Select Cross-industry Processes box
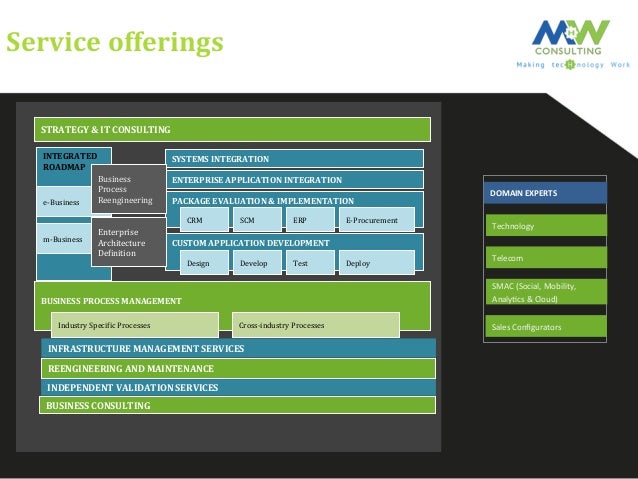The height and width of the screenshot is (479, 638). pos(316,325)
